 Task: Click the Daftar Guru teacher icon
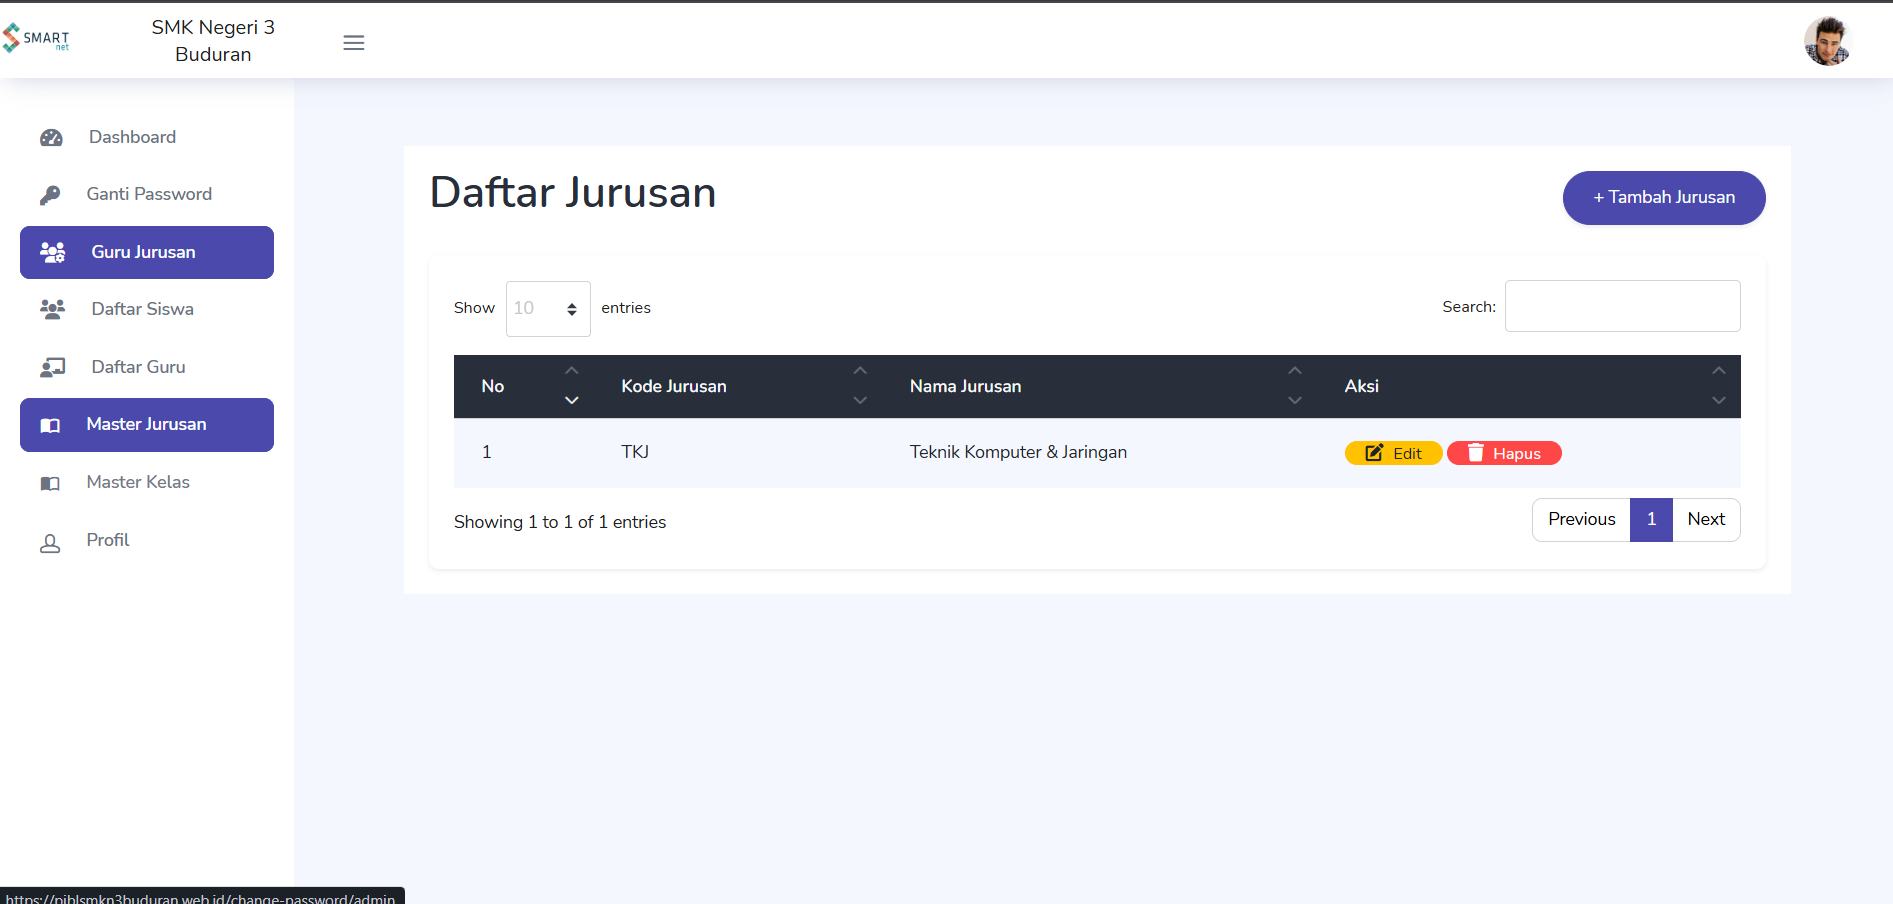pos(53,368)
